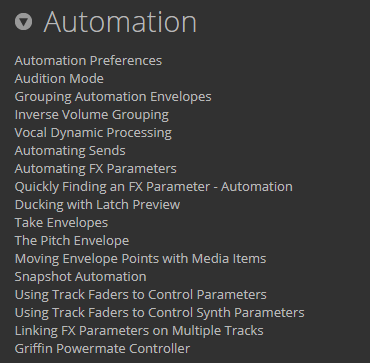Screen dimensions: 370x363
Task: Open Quickly Finding an FX Parameter link
Action: (154, 187)
